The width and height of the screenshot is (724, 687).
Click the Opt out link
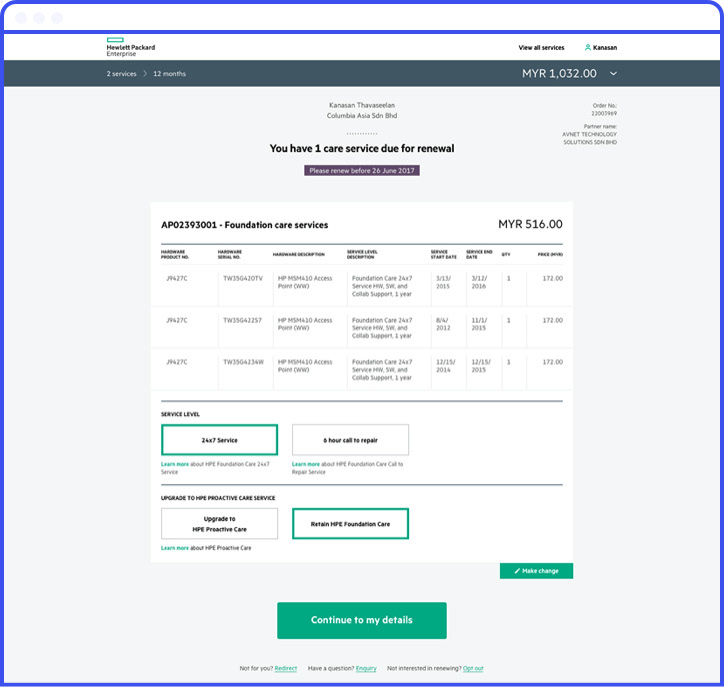(x=473, y=668)
